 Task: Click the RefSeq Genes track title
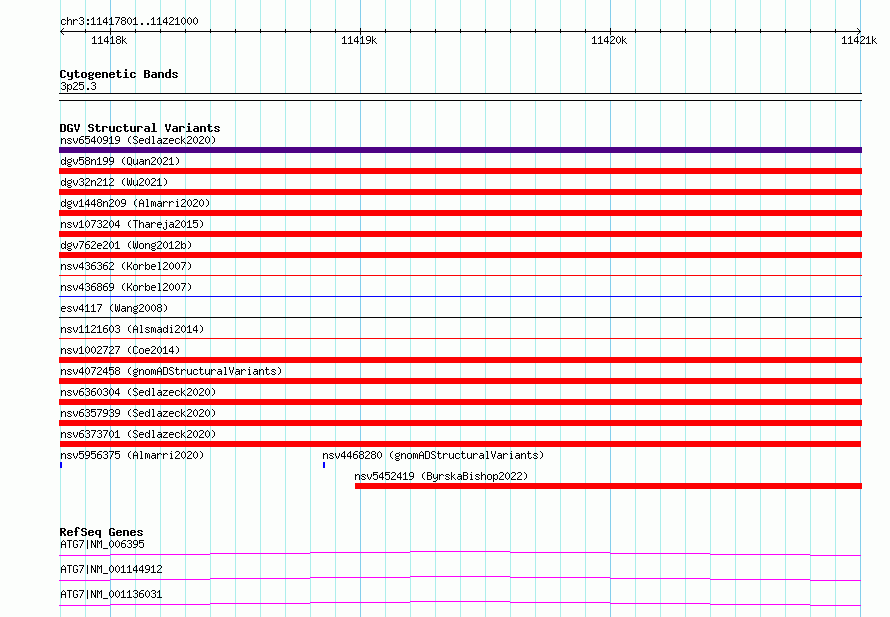pos(101,532)
